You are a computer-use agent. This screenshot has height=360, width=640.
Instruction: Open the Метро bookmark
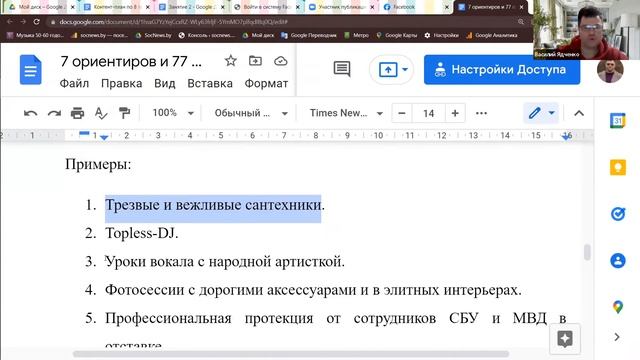[x=357, y=36]
